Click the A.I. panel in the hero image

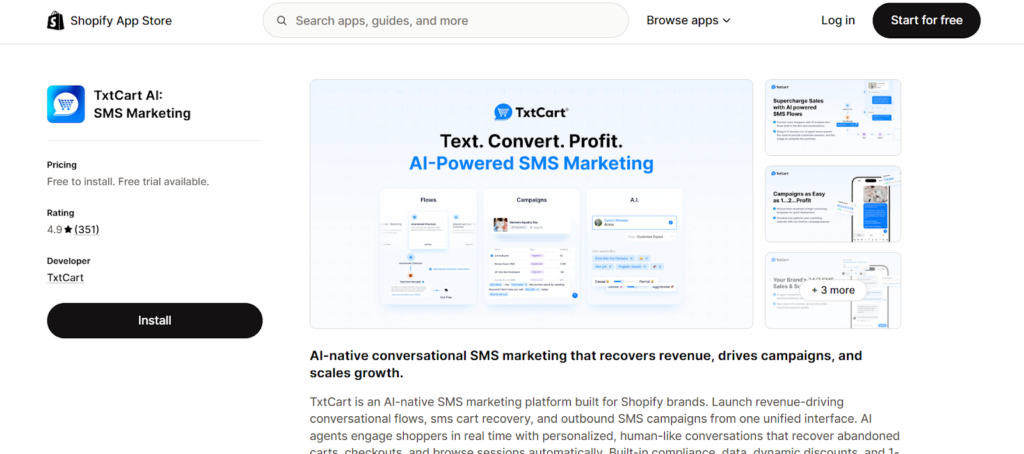[x=634, y=246]
